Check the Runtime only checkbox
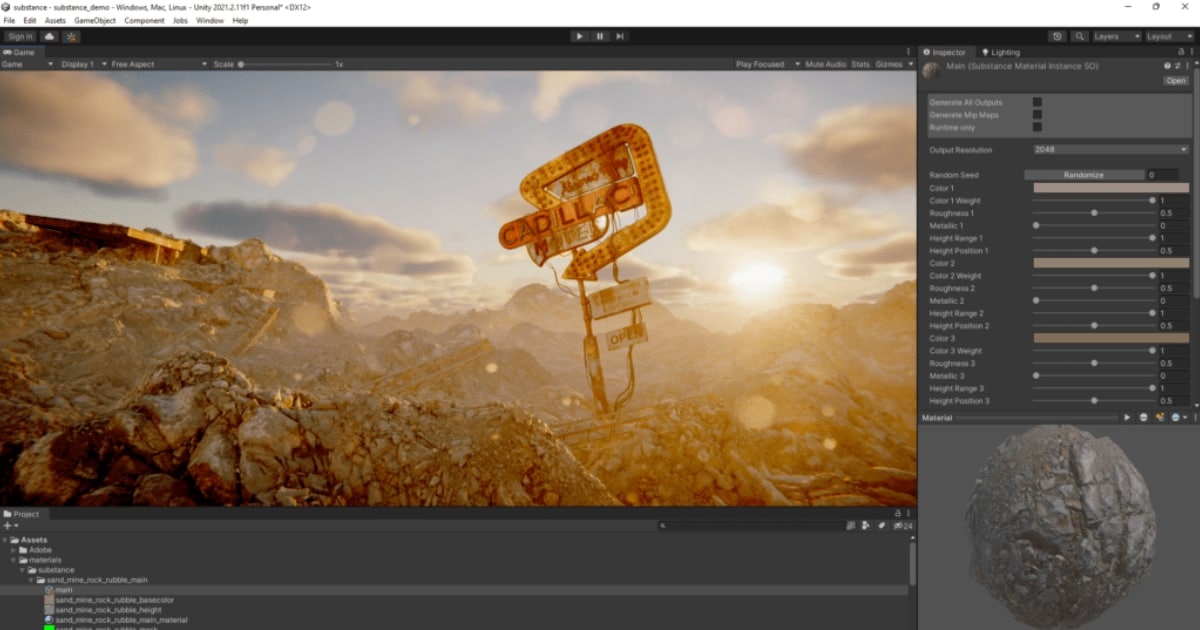Image resolution: width=1200 pixels, height=630 pixels. 1037,127
